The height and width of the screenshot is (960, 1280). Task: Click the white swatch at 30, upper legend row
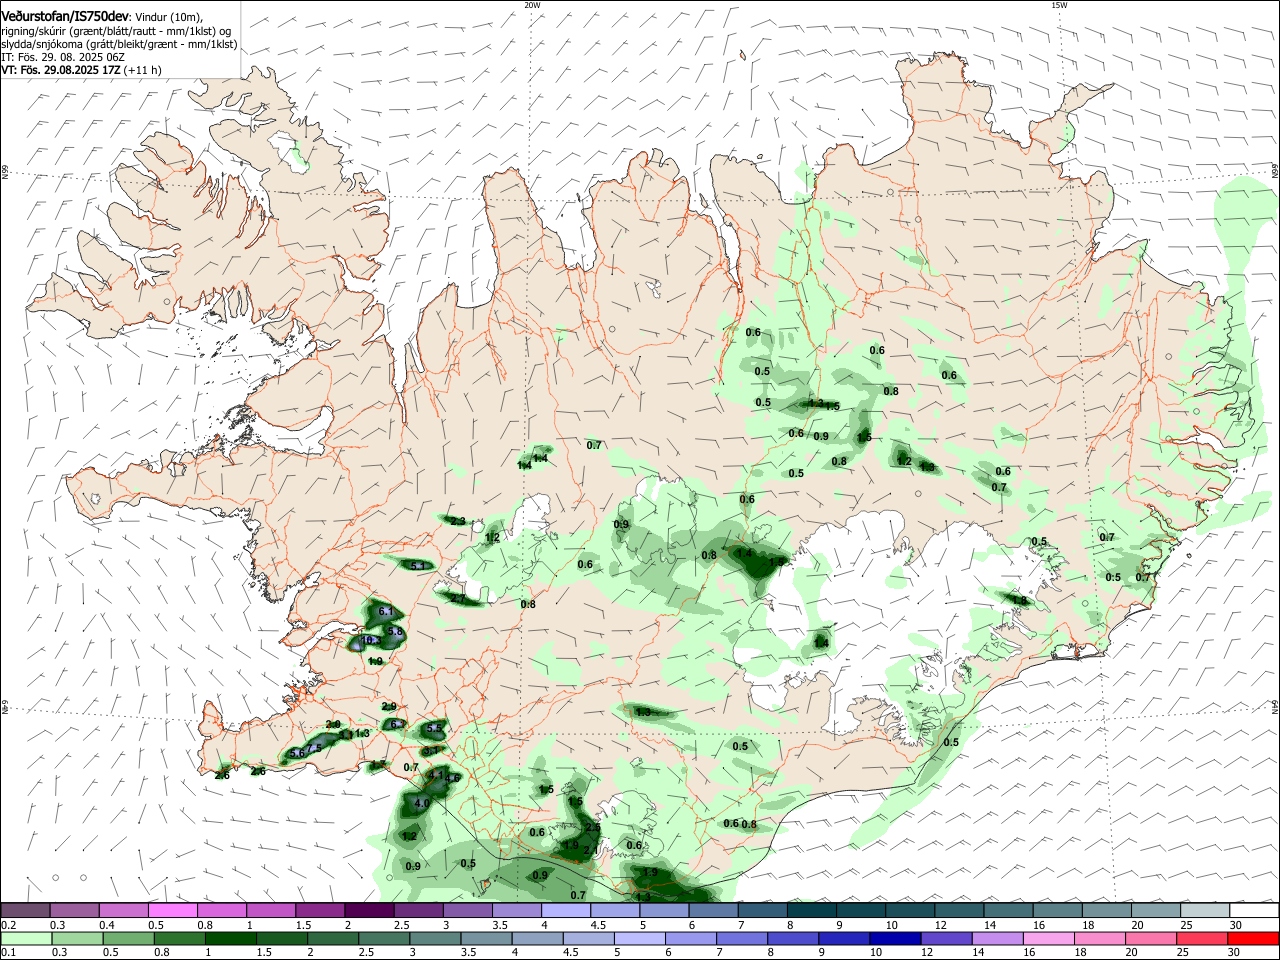point(1254,910)
